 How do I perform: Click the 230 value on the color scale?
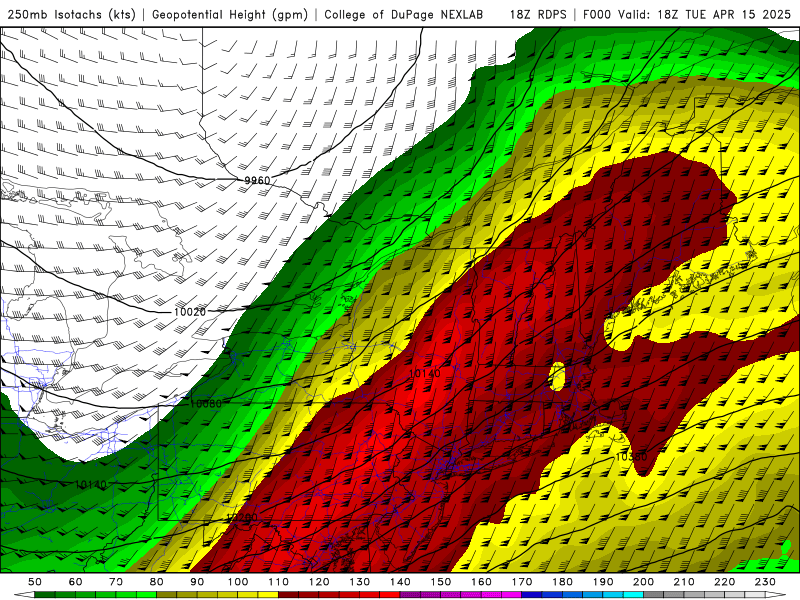[765, 582]
